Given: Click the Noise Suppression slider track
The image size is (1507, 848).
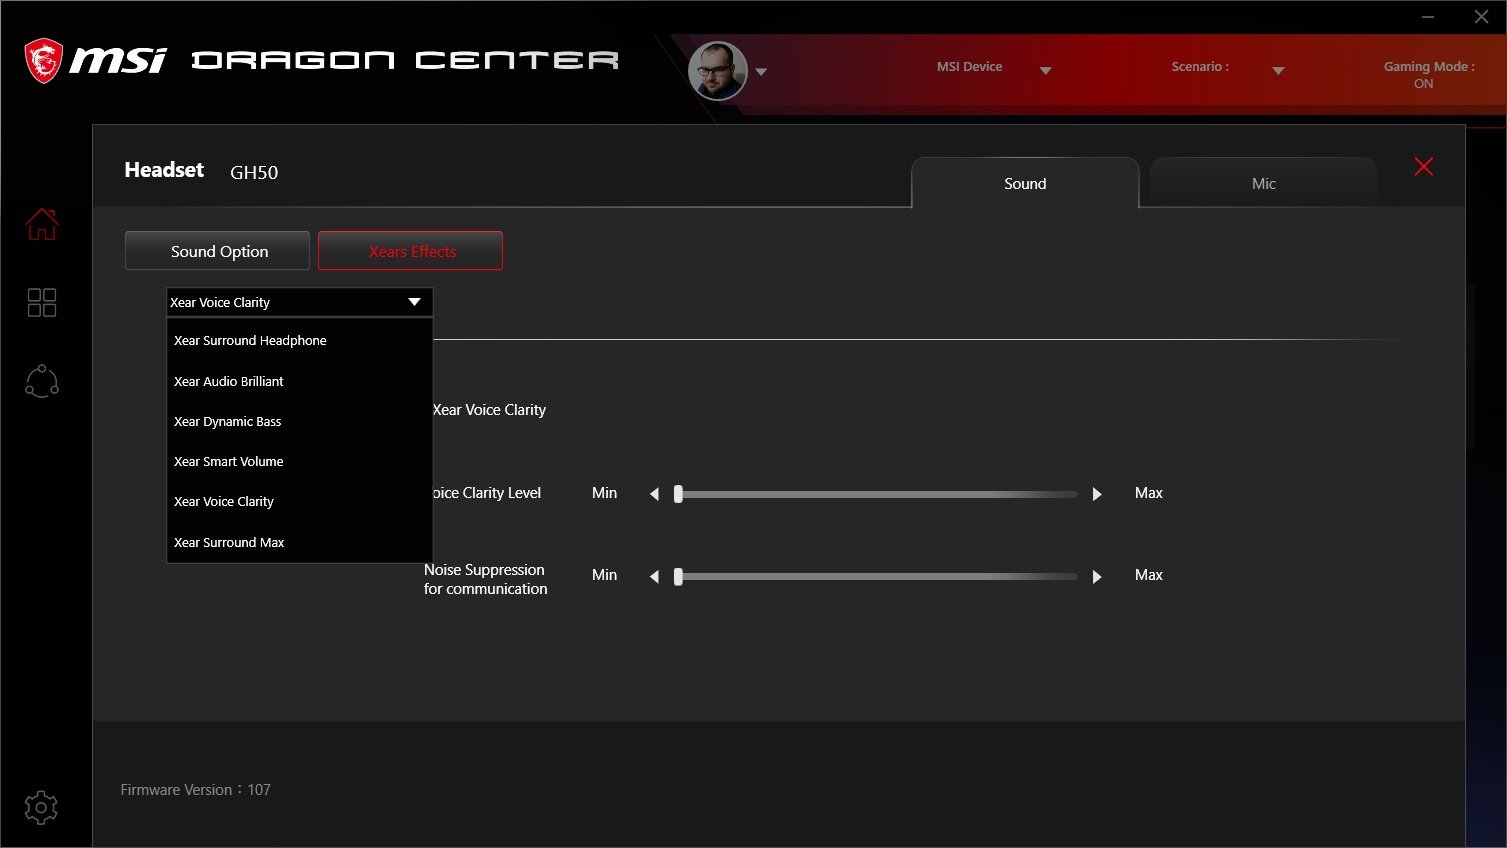Looking at the screenshot, I should click(x=876, y=576).
